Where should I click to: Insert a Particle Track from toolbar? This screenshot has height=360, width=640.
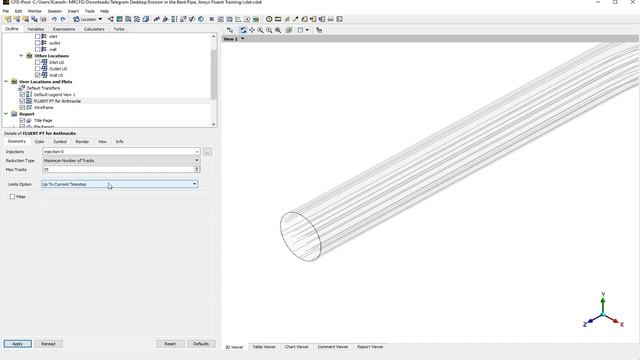click(137, 19)
